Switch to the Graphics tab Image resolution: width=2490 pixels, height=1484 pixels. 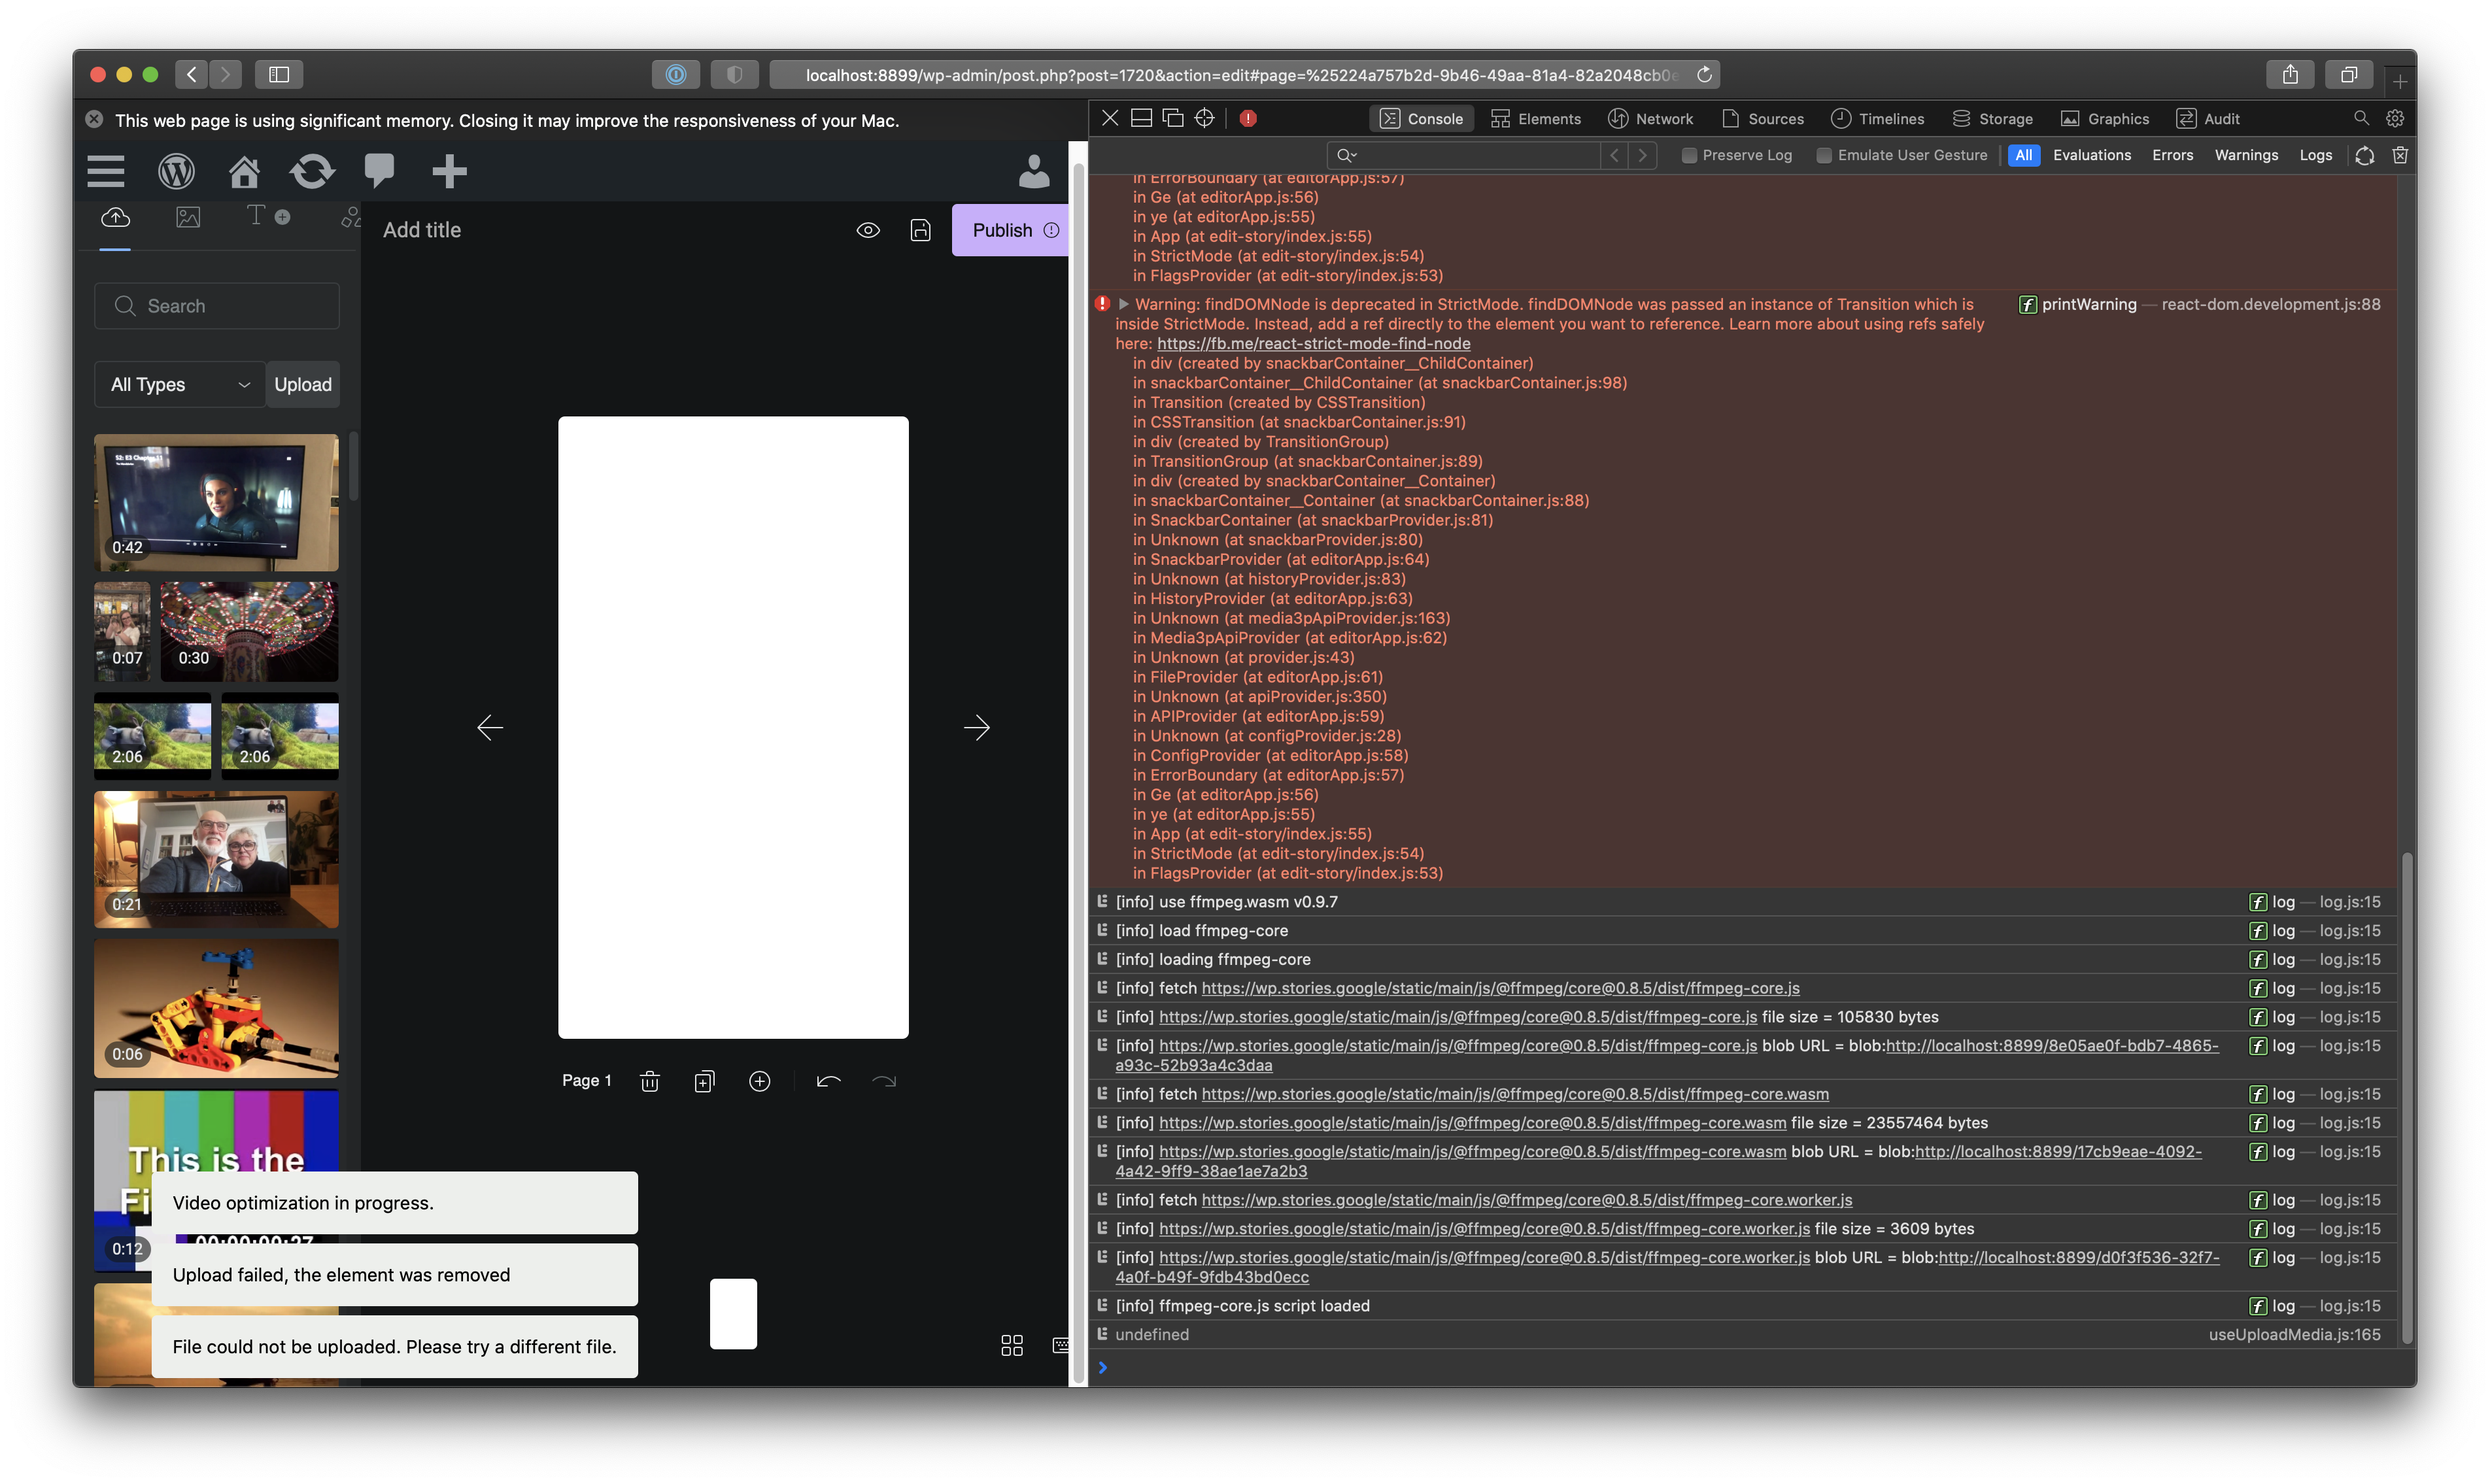point(2105,118)
